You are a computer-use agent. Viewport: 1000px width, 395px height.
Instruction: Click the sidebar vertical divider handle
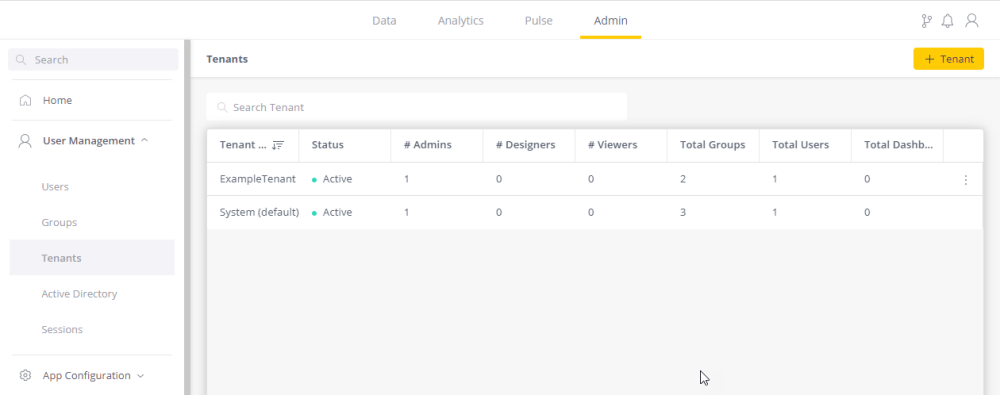[x=187, y=217]
